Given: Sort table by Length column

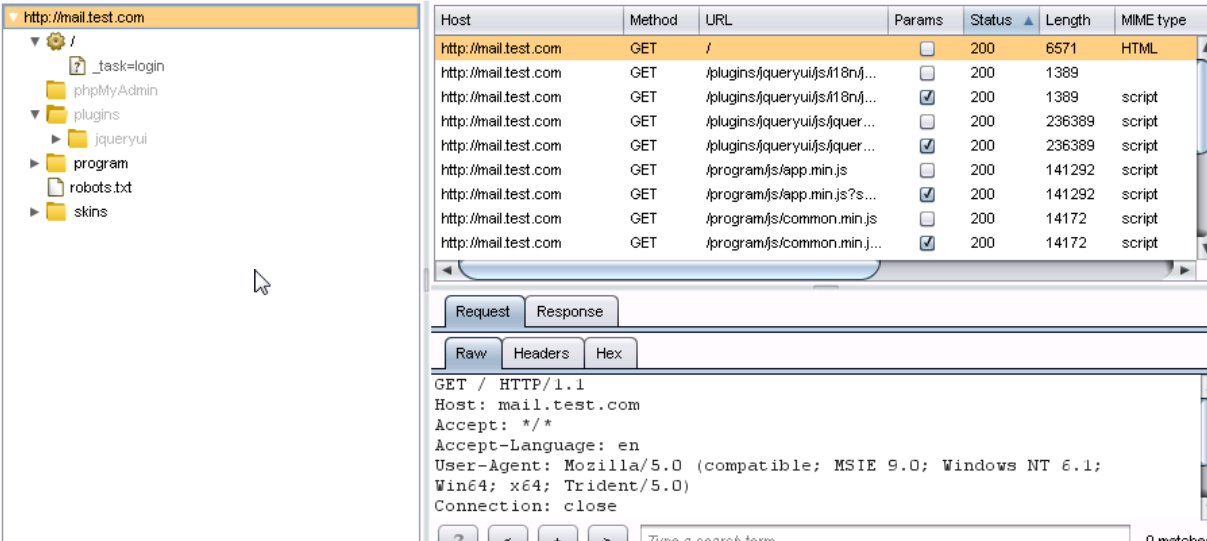Looking at the screenshot, I should pos(1076,20).
